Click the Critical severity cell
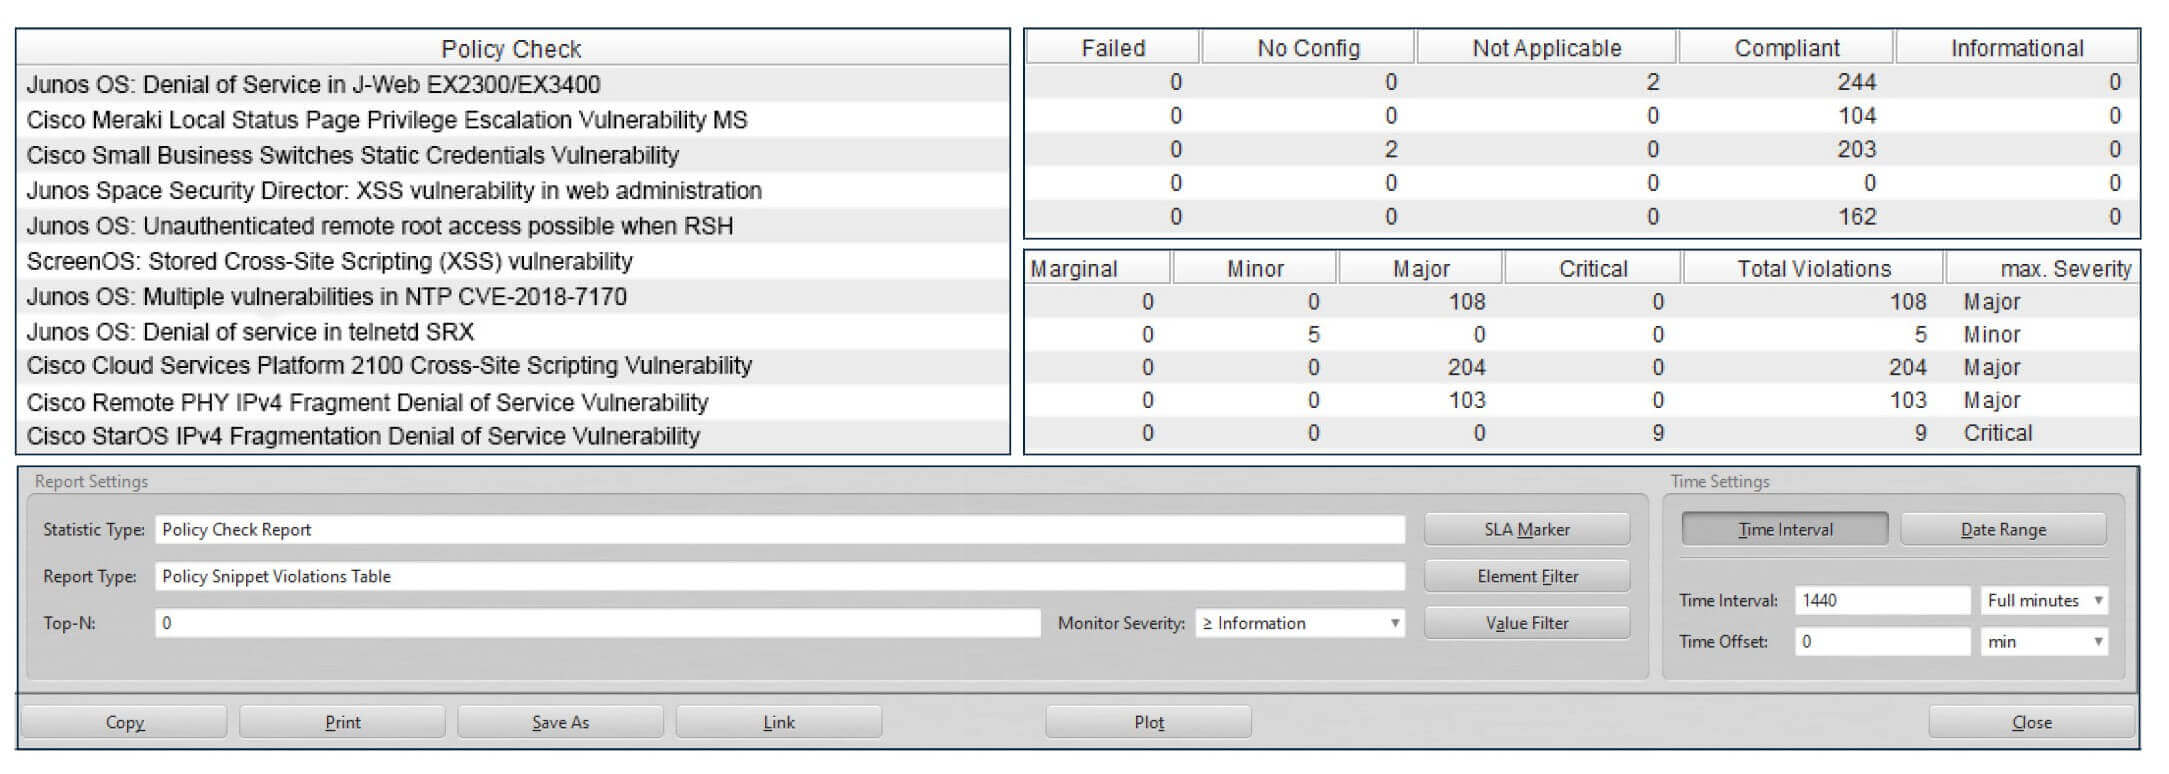This screenshot has height=774, width=2169. pos(1998,433)
